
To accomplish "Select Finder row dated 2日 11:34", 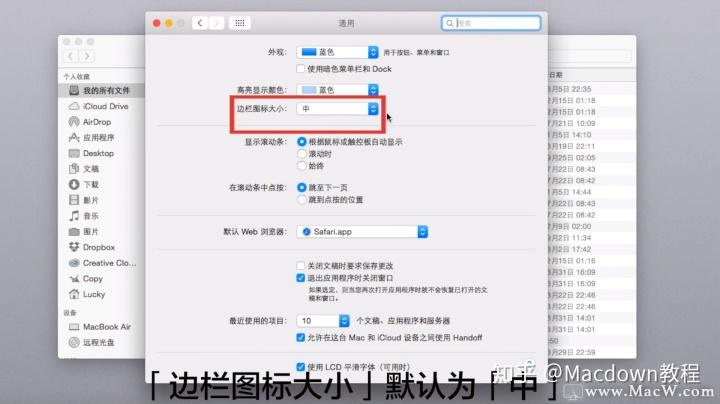I will pos(592,238).
